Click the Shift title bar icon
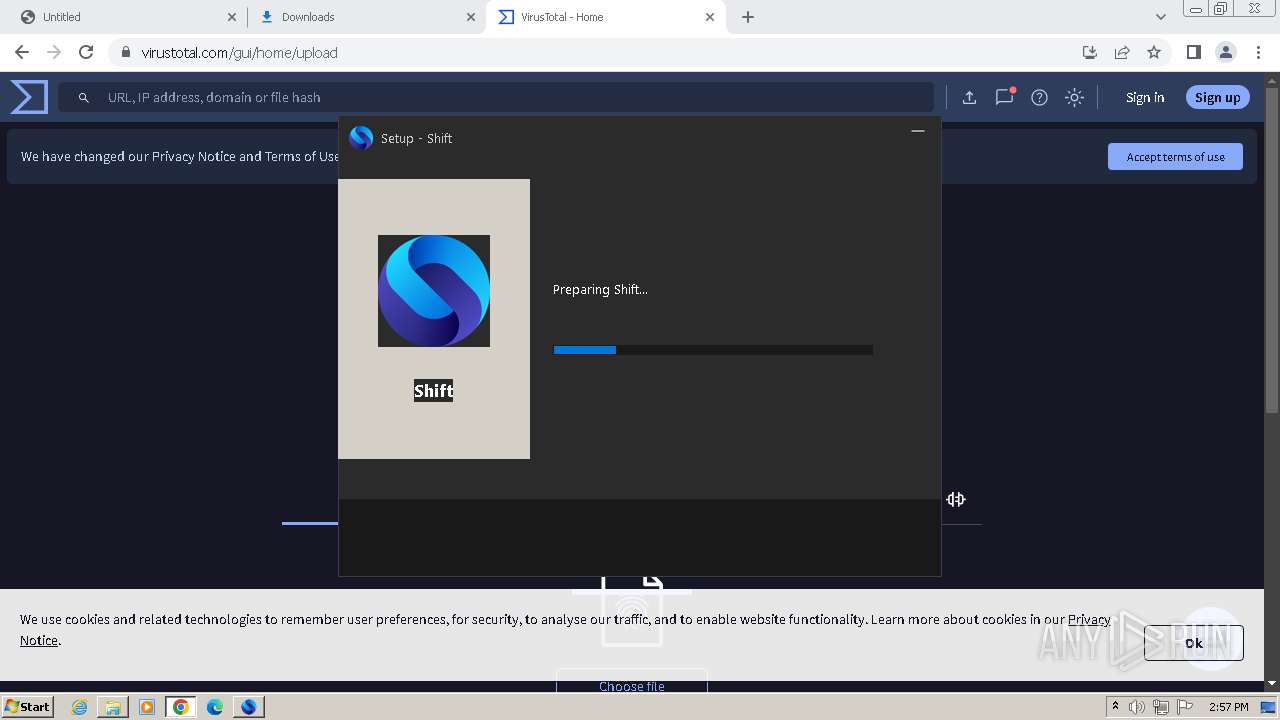 (x=361, y=138)
